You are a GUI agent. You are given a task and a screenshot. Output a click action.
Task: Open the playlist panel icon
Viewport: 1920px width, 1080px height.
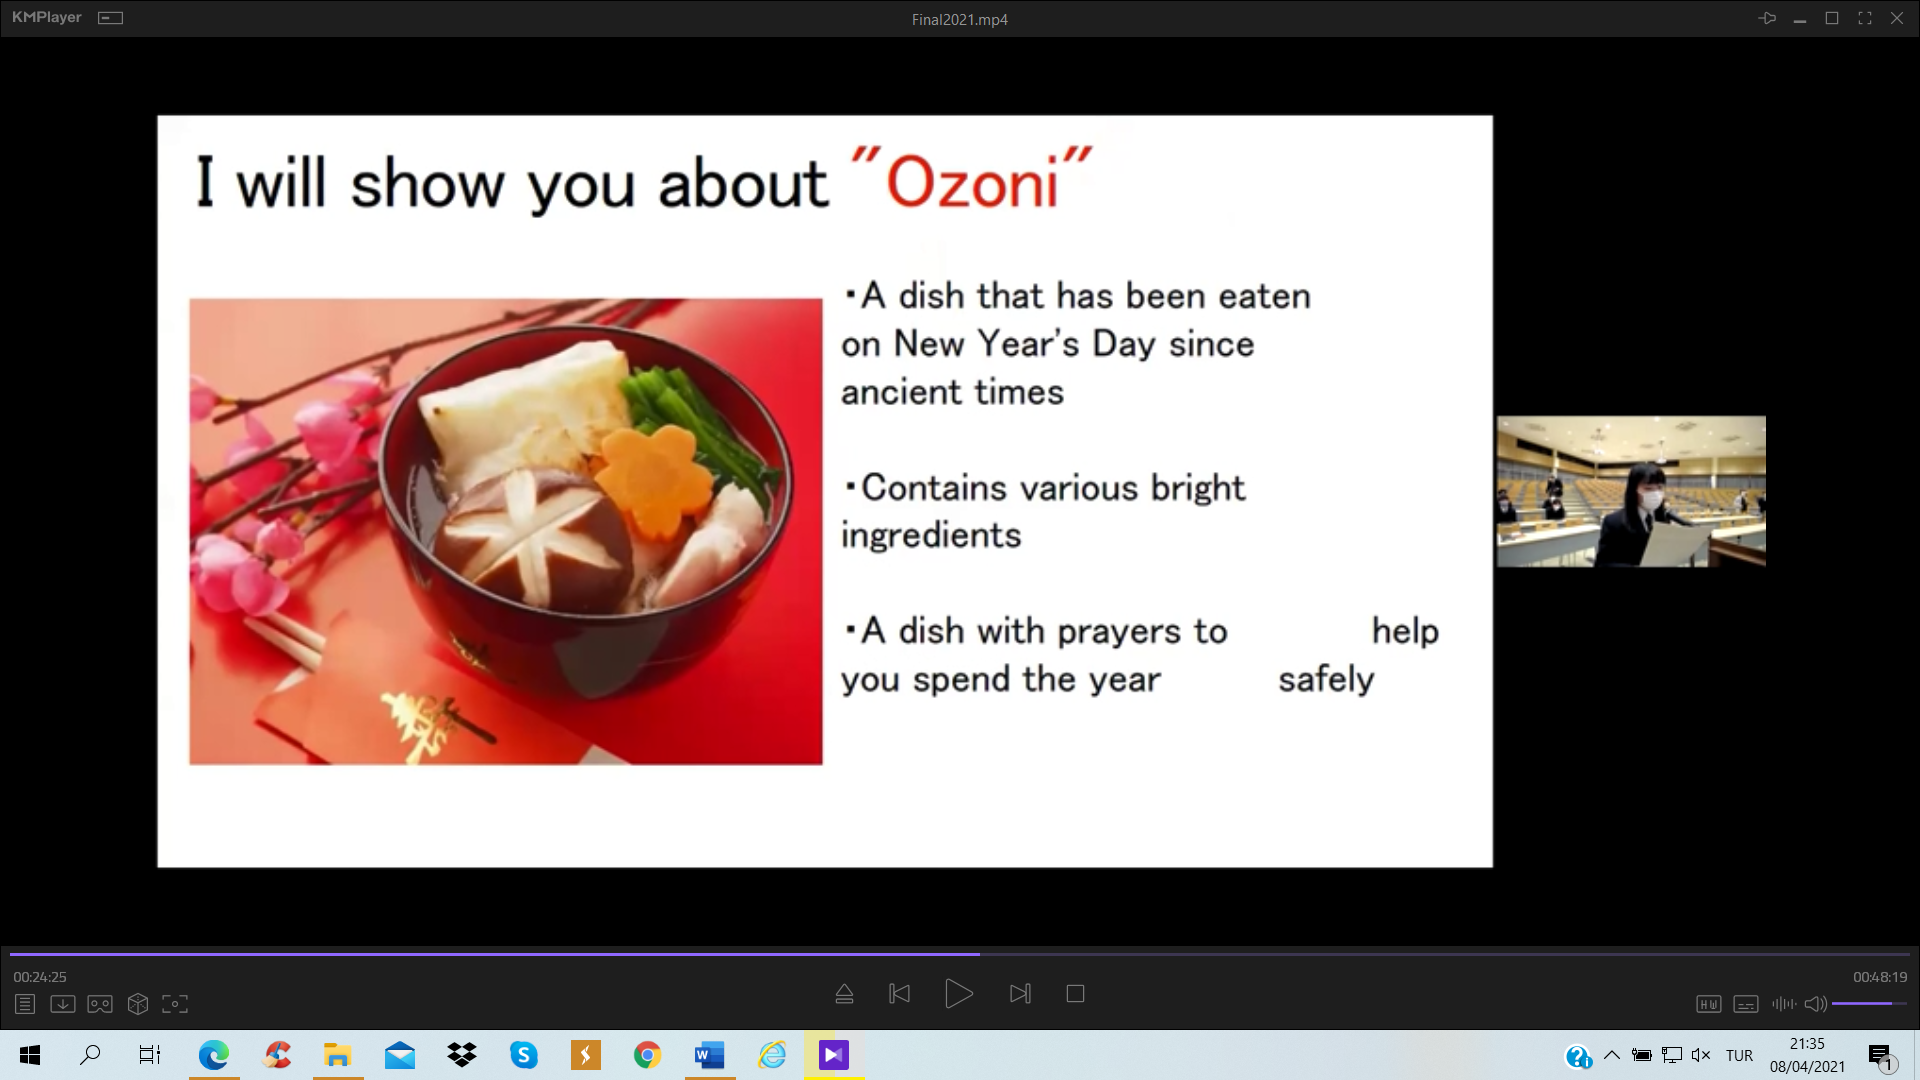[x=25, y=1004]
